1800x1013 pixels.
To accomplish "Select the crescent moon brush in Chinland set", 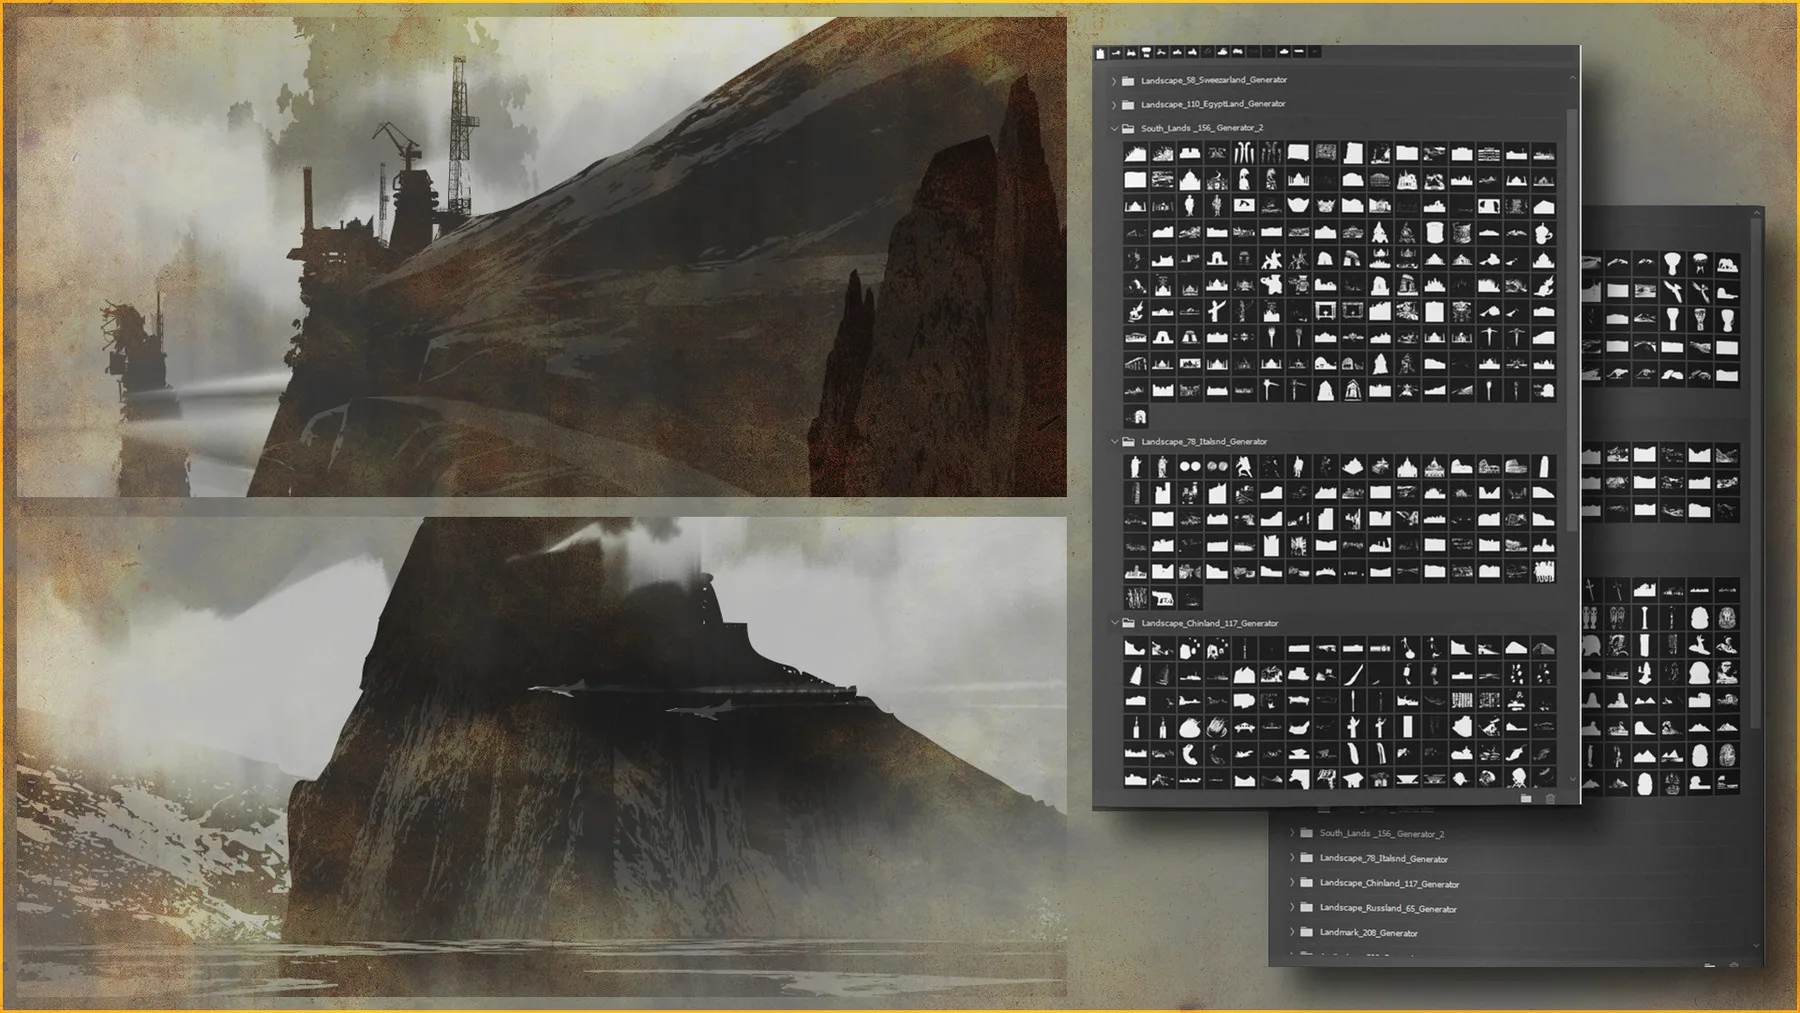I will click(x=1189, y=755).
